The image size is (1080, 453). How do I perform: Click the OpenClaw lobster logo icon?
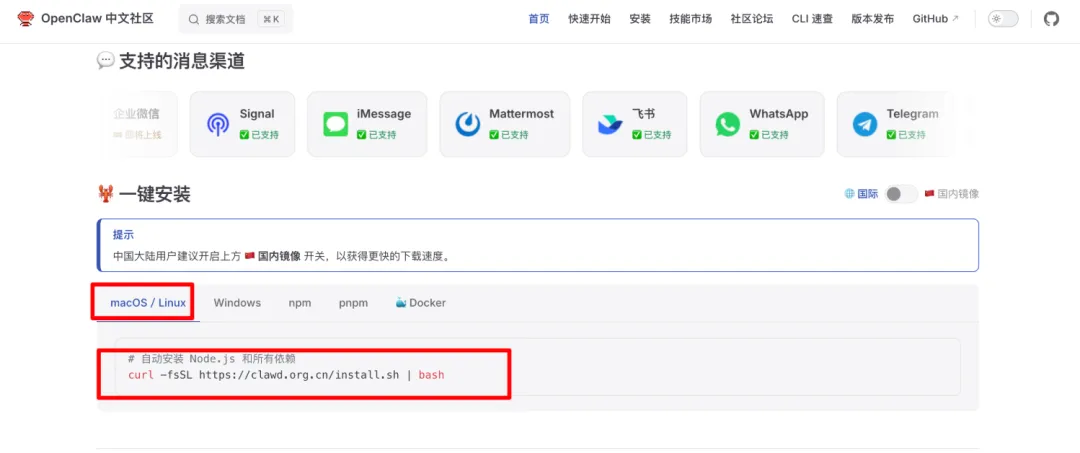point(26,19)
